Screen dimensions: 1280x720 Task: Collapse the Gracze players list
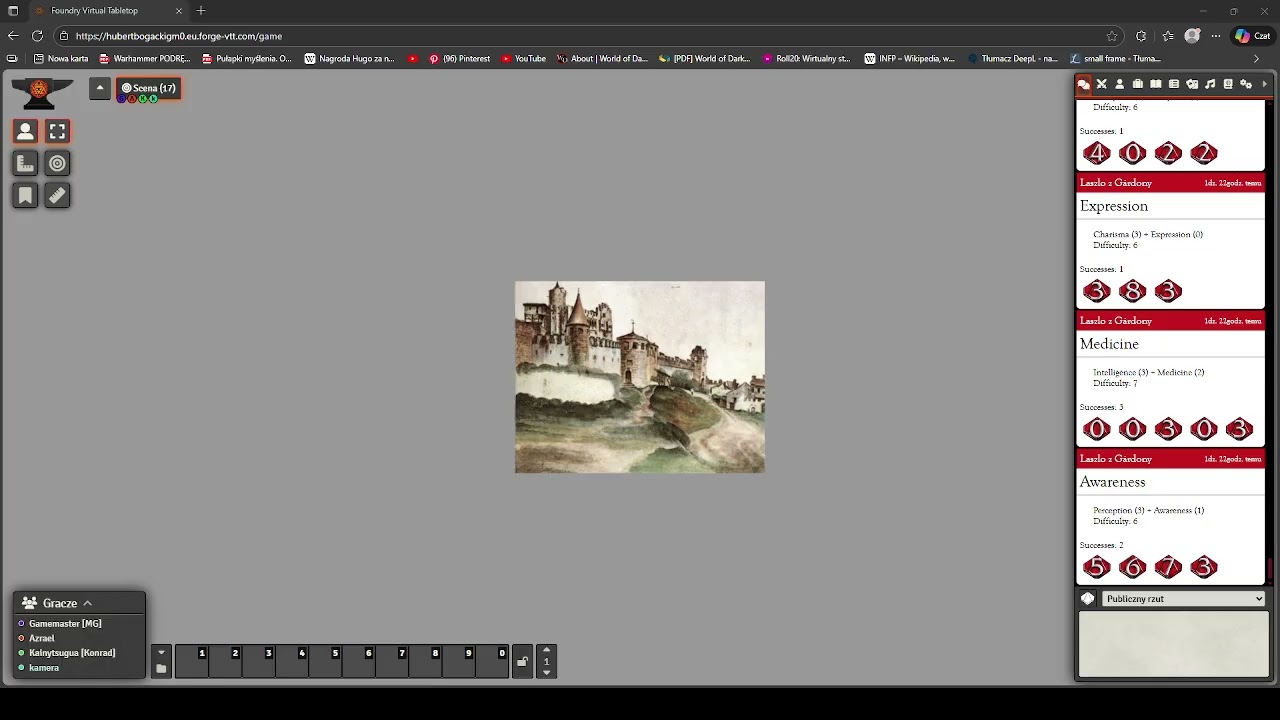click(x=87, y=603)
